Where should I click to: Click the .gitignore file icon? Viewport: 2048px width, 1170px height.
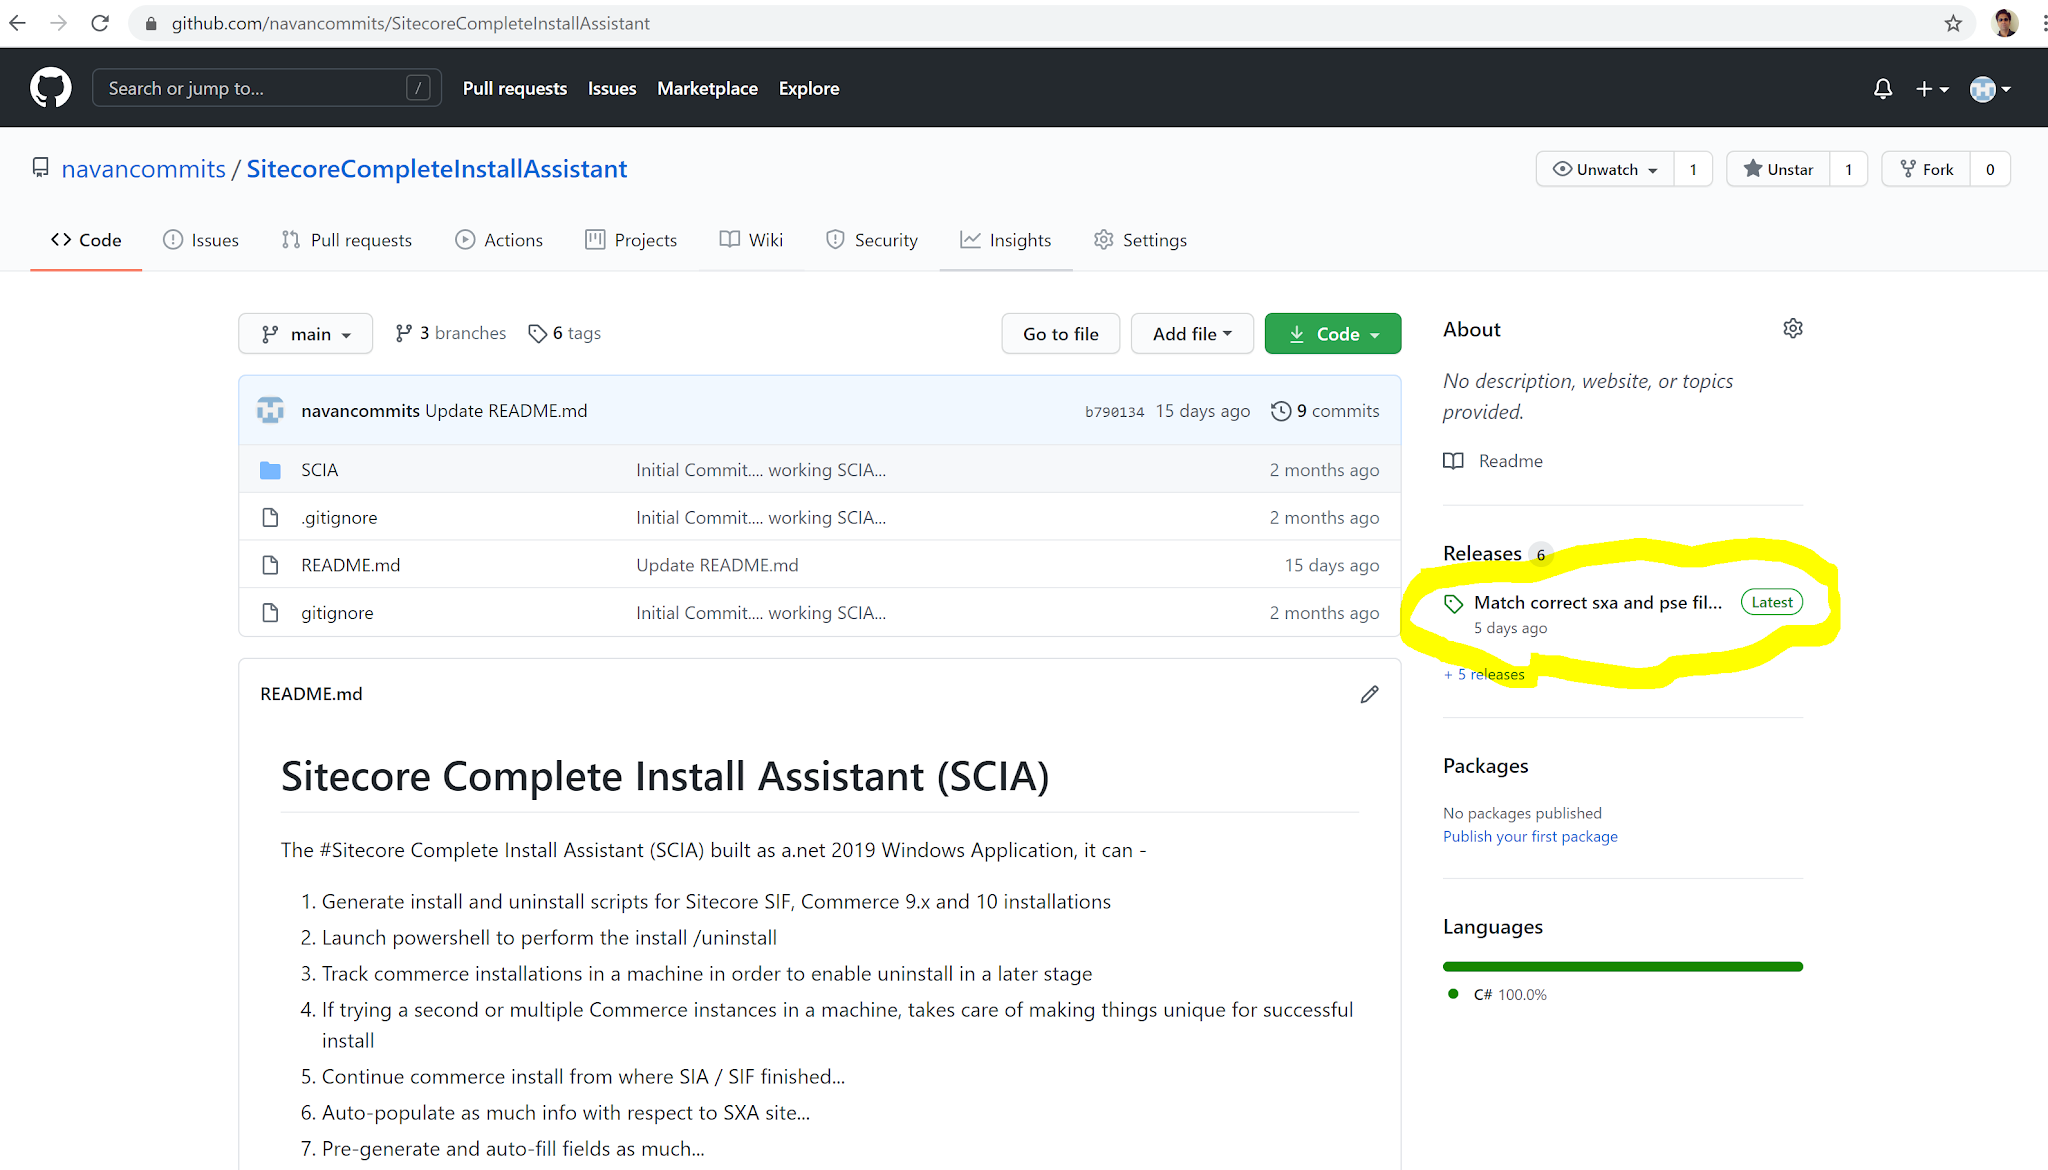click(270, 517)
